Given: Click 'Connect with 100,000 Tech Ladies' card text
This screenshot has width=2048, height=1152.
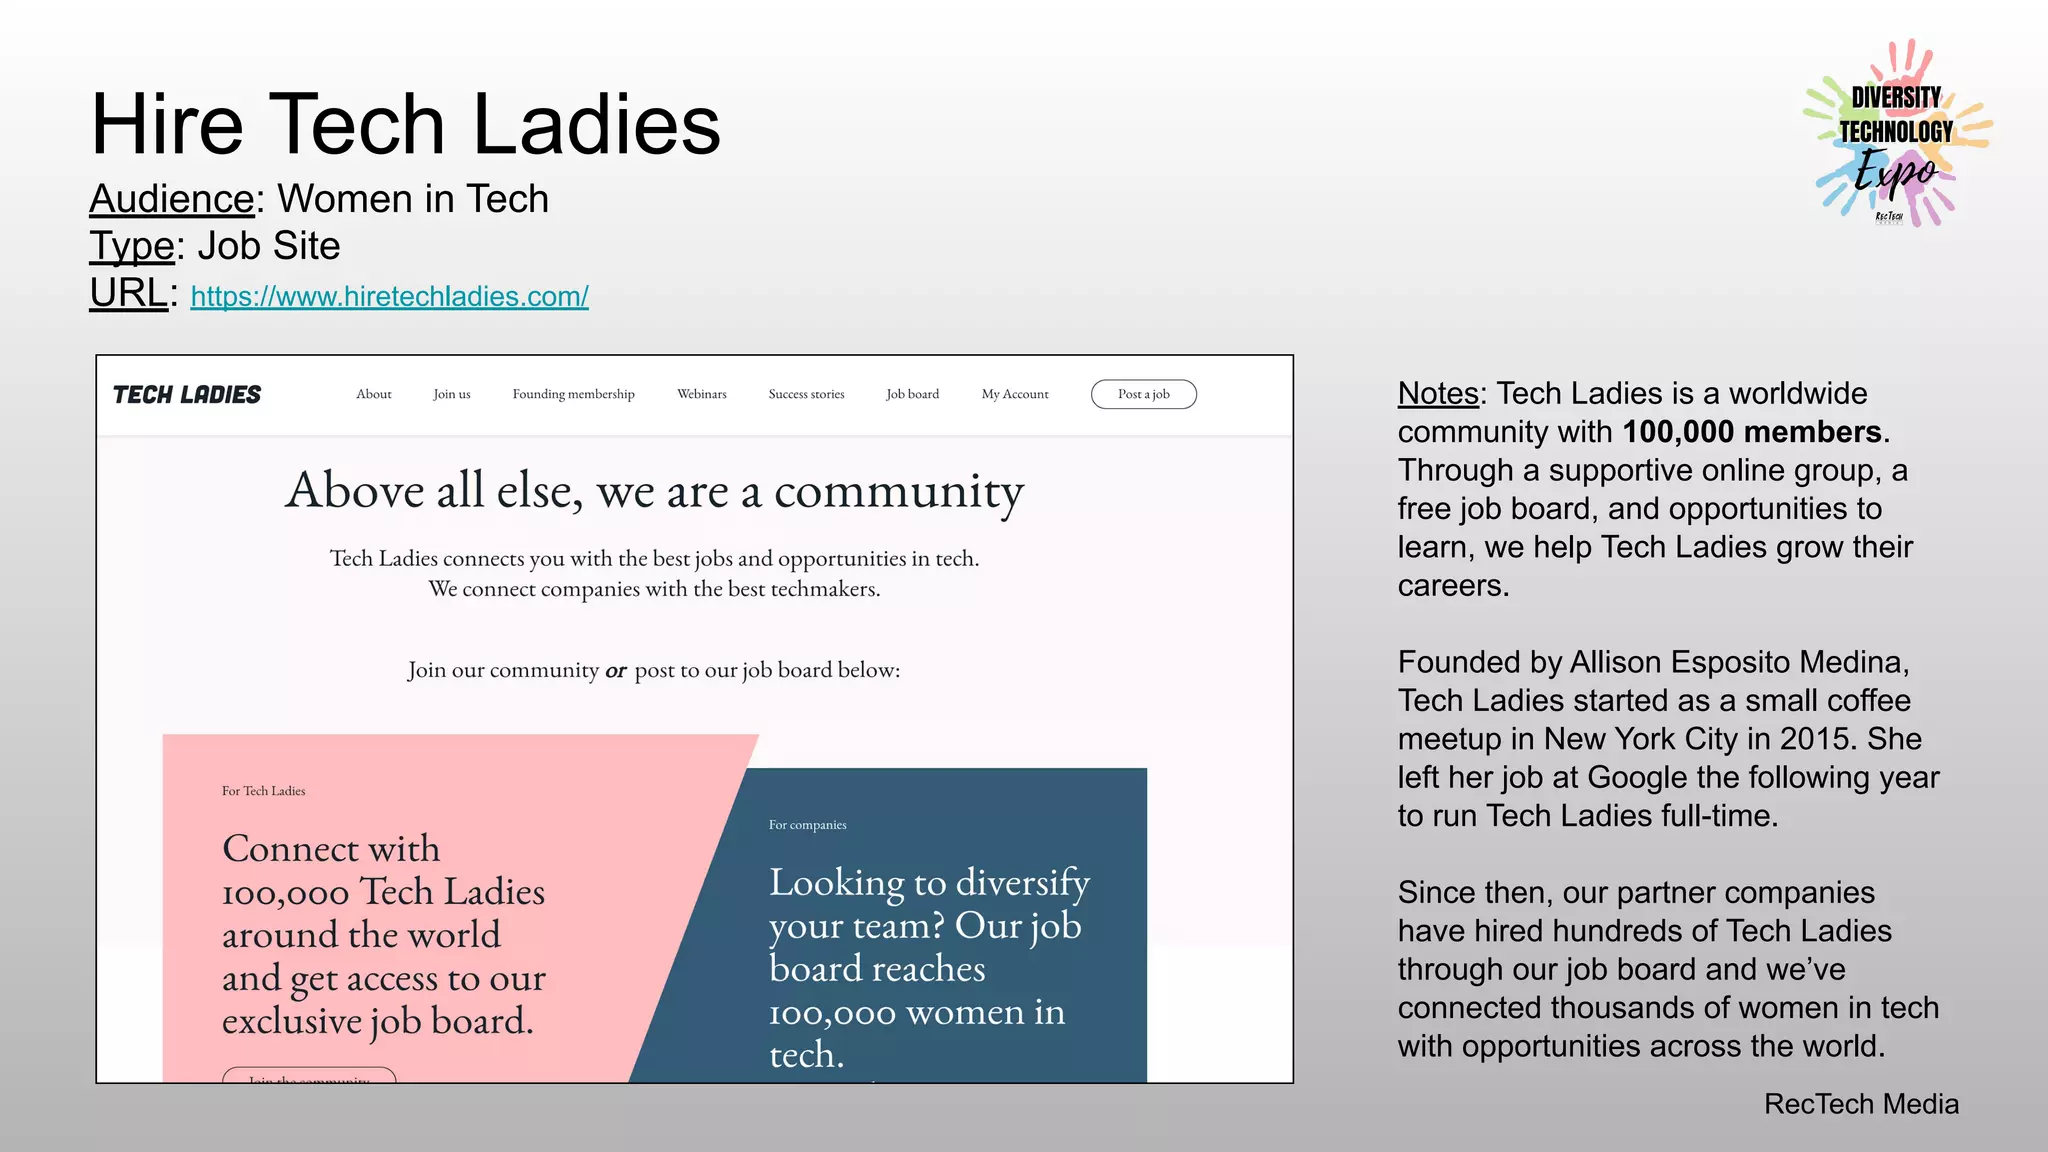Looking at the screenshot, I should 384,935.
